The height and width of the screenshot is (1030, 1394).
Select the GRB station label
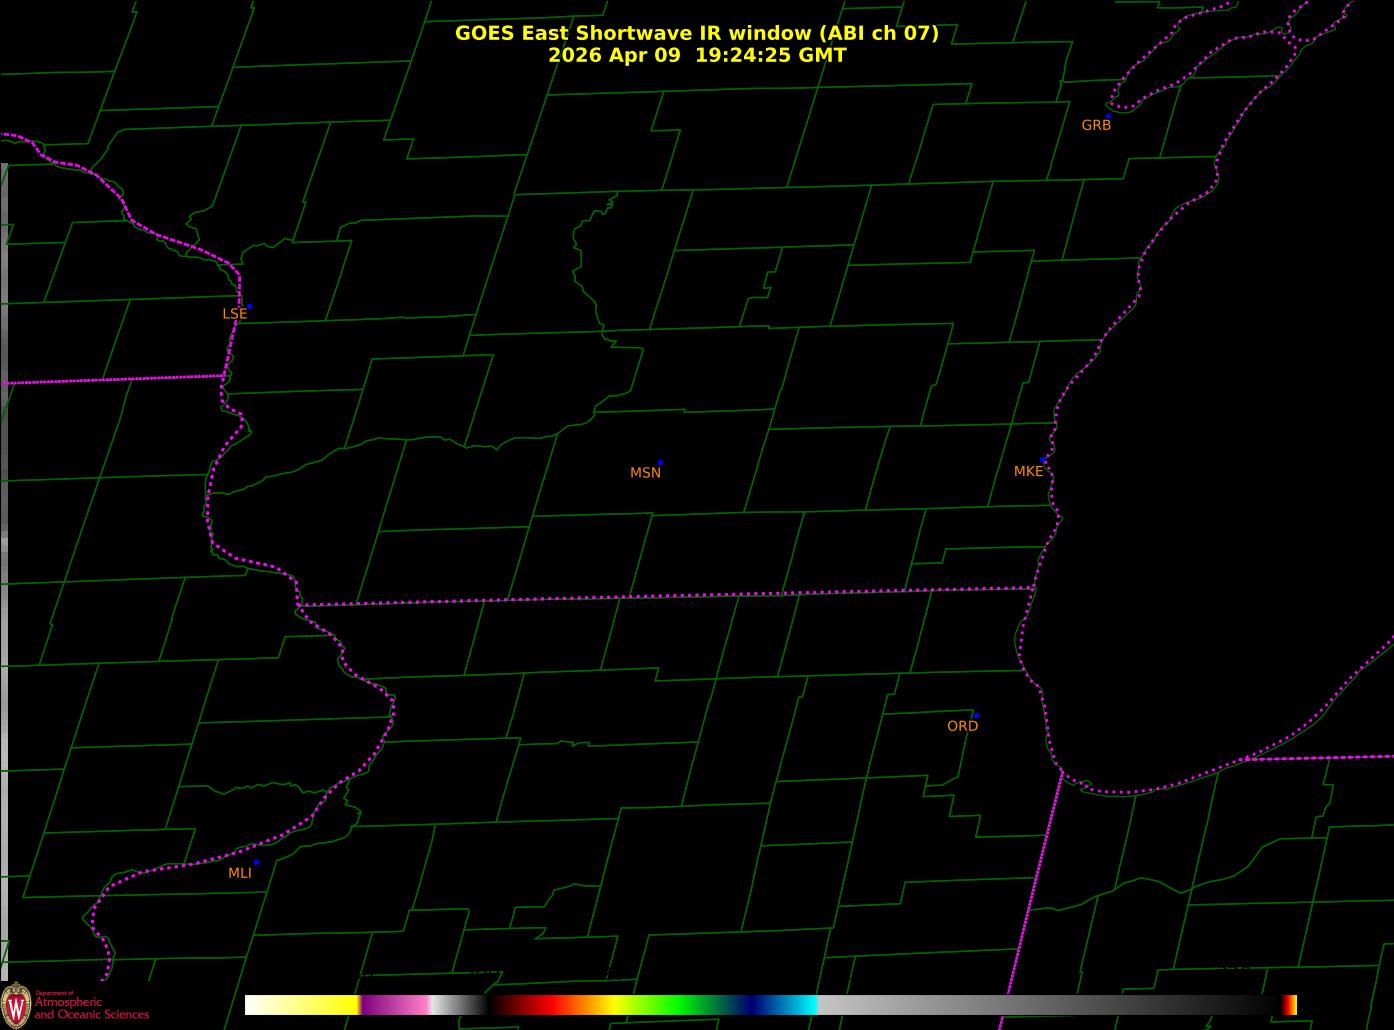click(1096, 125)
